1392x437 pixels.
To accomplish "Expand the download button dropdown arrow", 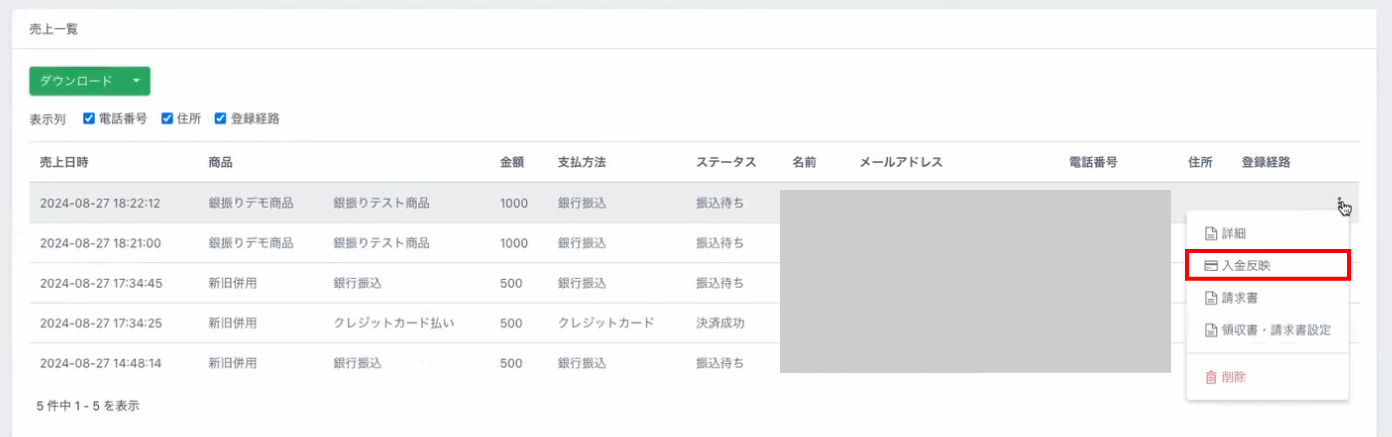I will coord(137,81).
